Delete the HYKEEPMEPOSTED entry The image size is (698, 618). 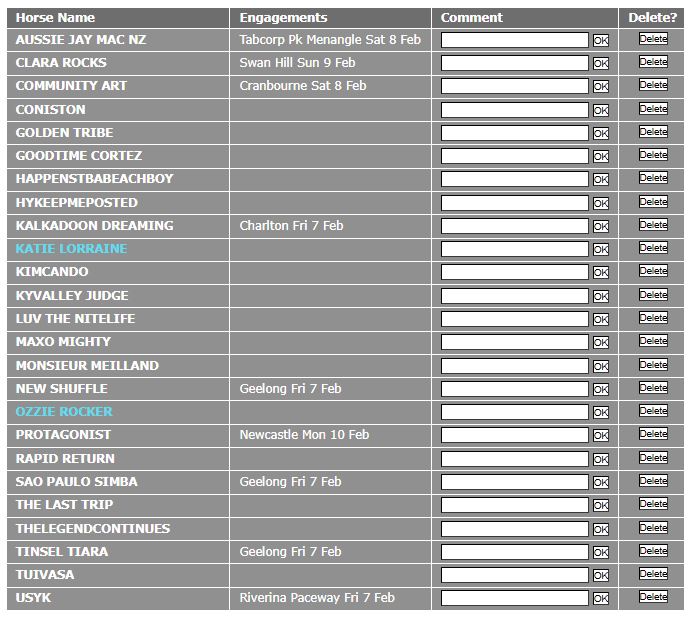coord(653,203)
